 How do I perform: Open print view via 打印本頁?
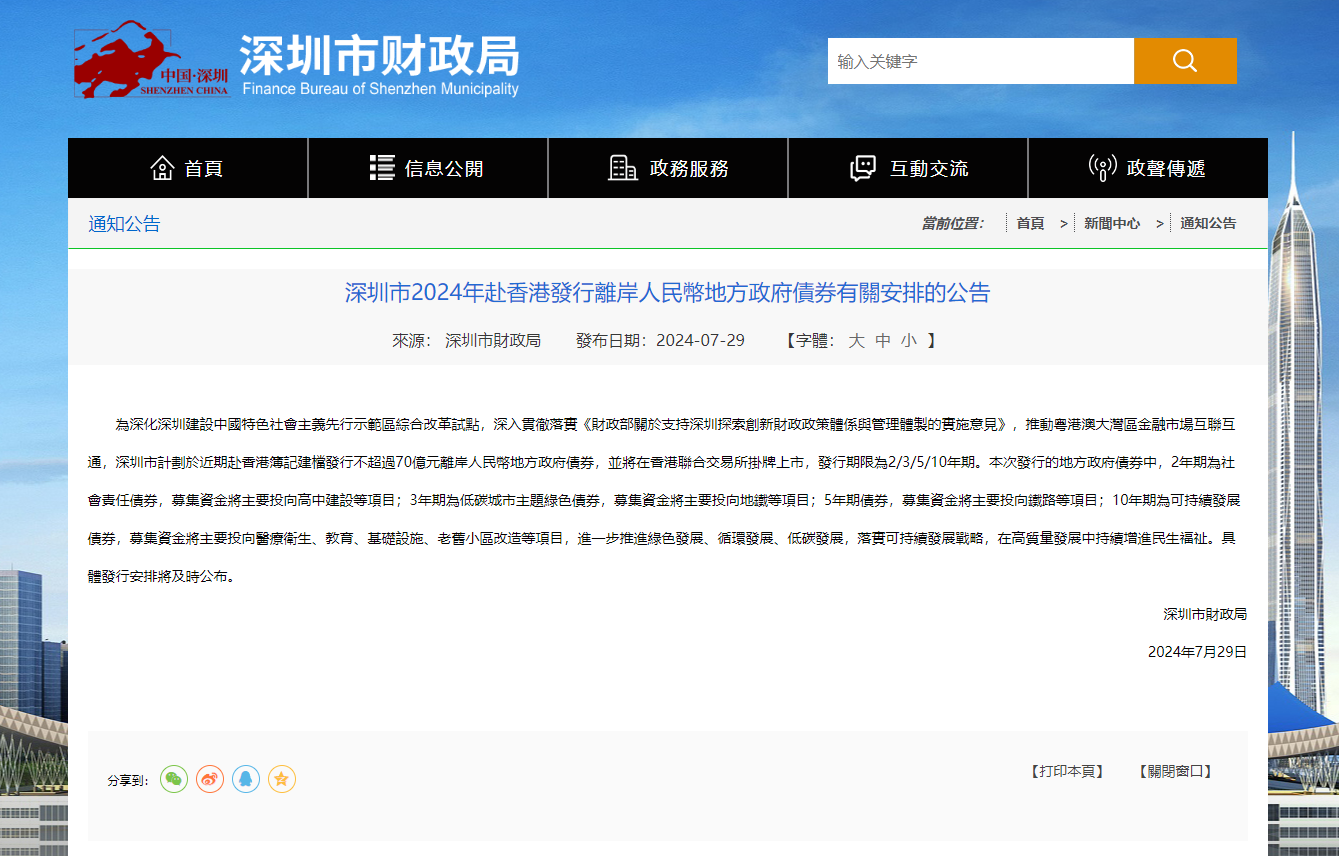[x=1065, y=771]
